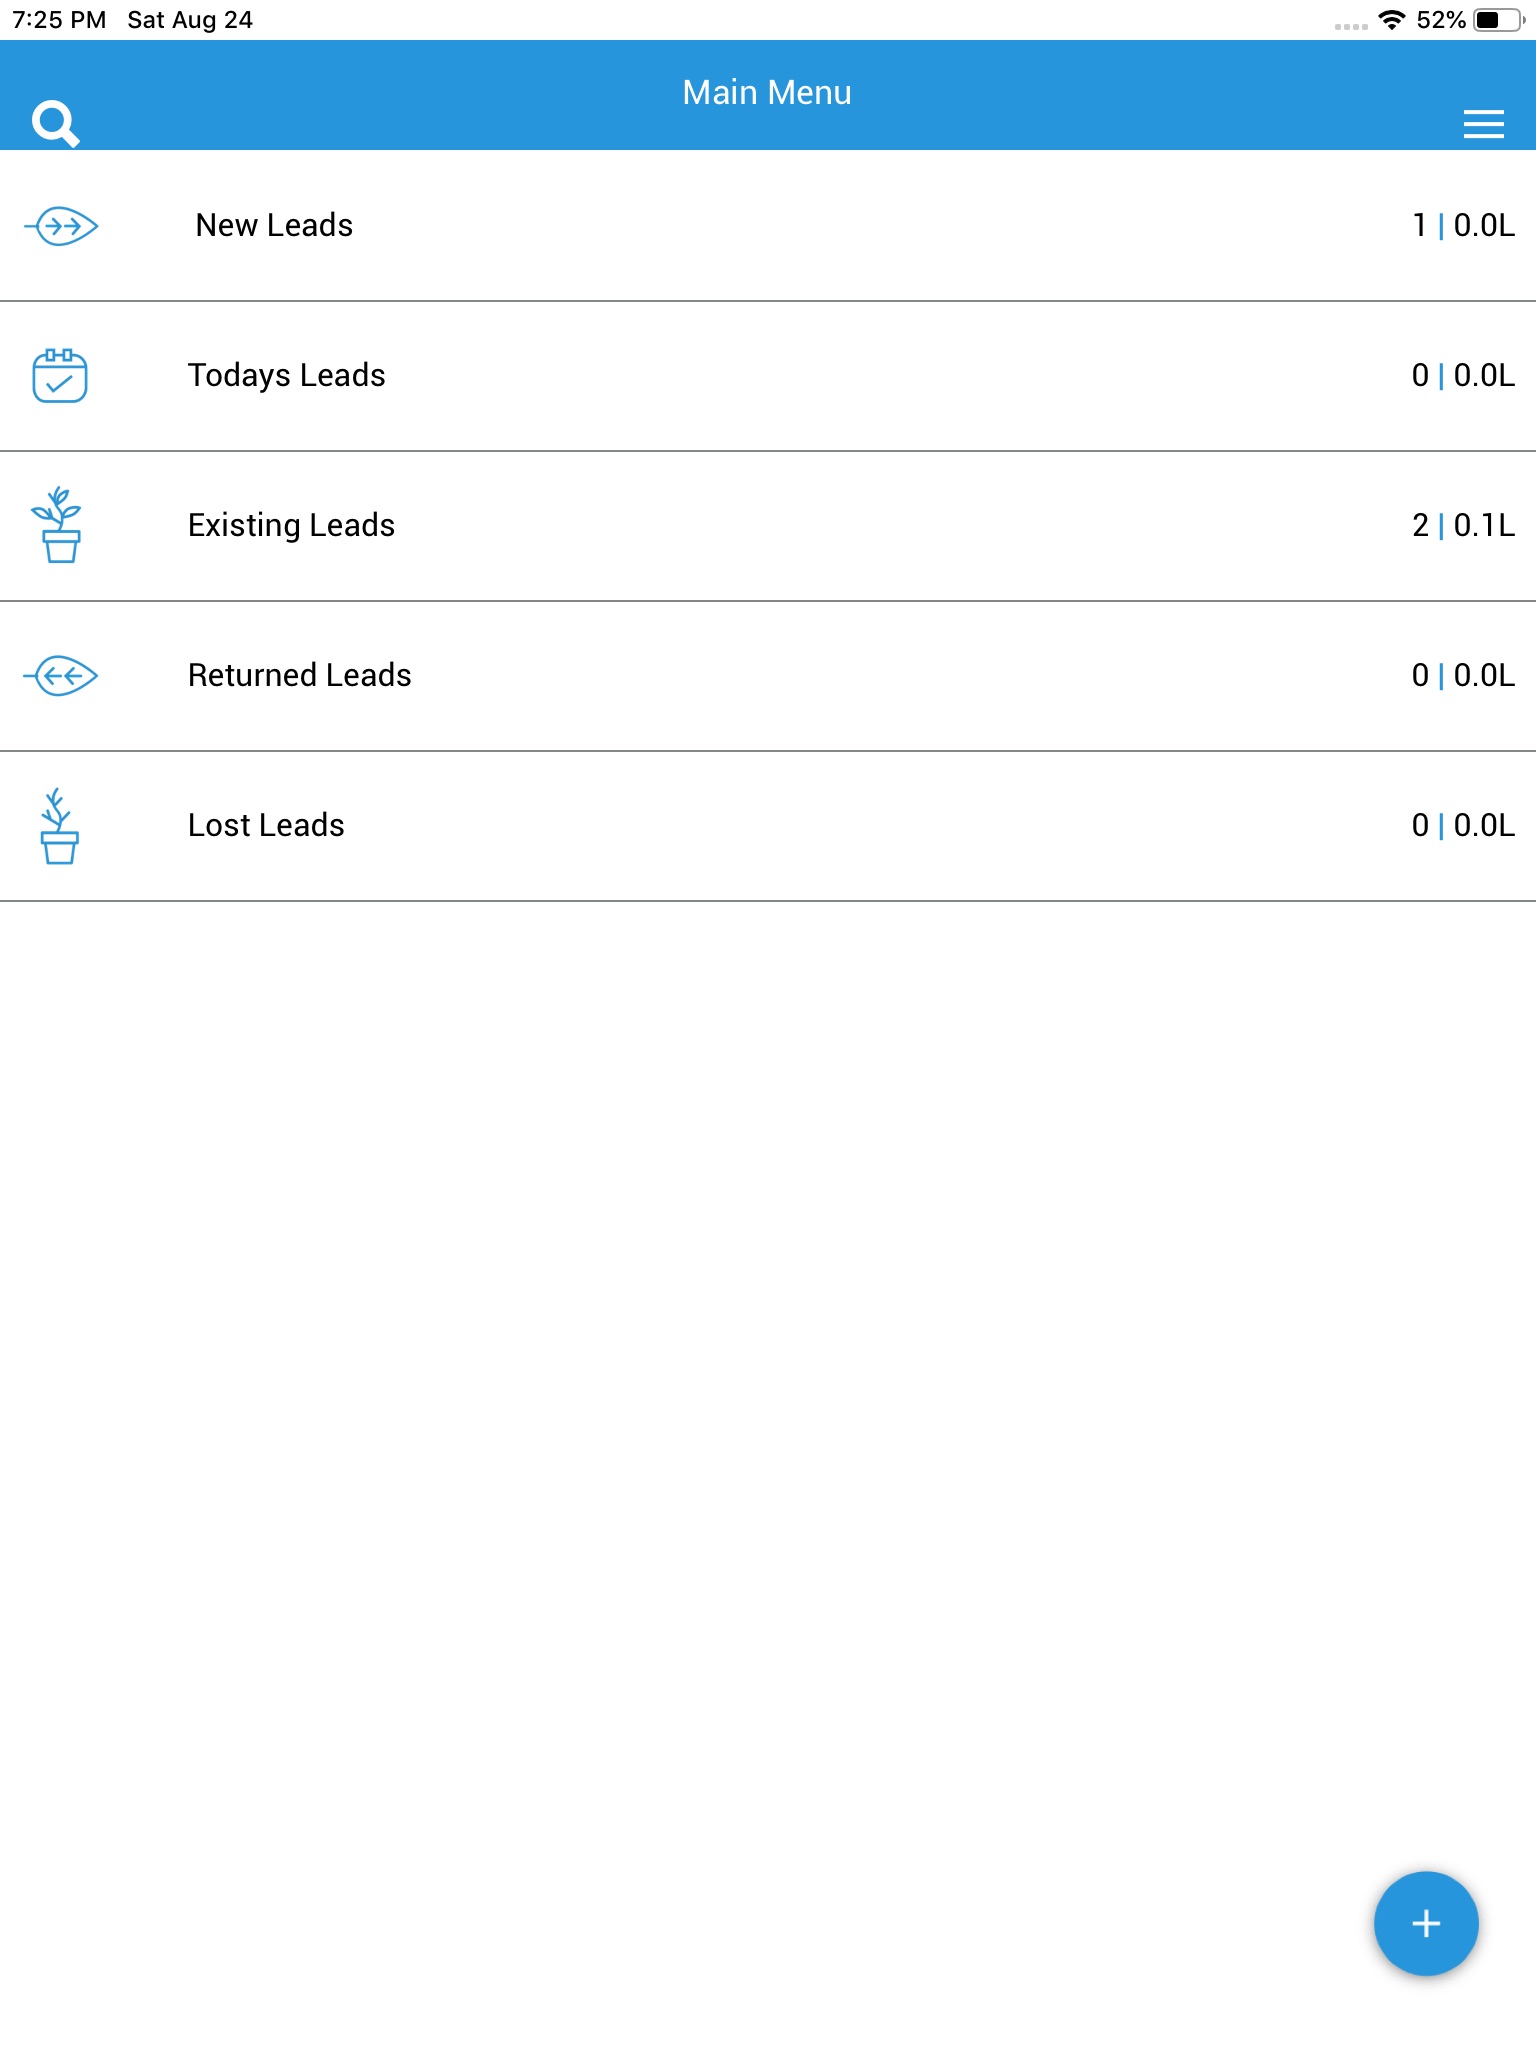
Task: Click the Todays Leads calendar icon
Action: click(x=60, y=376)
